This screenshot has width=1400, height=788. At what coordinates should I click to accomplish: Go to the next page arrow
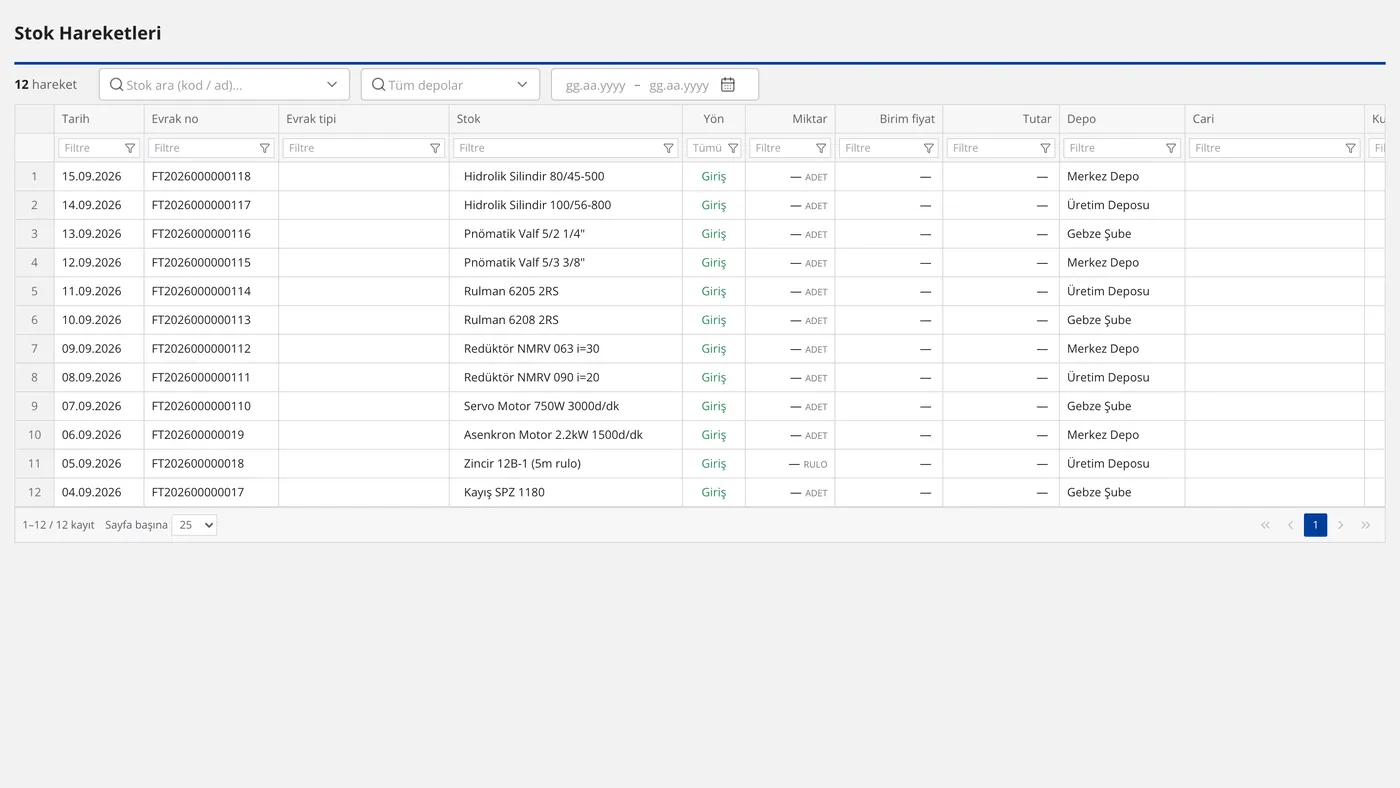point(1341,525)
